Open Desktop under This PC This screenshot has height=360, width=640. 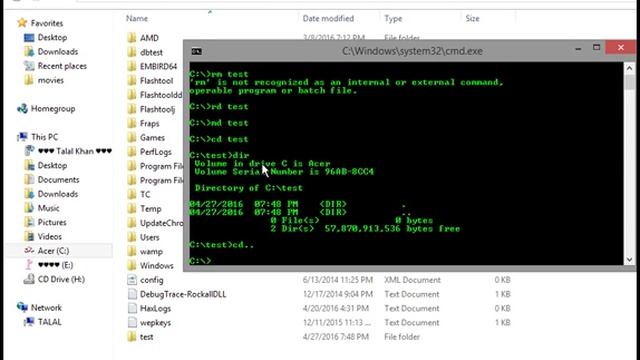tap(52, 165)
